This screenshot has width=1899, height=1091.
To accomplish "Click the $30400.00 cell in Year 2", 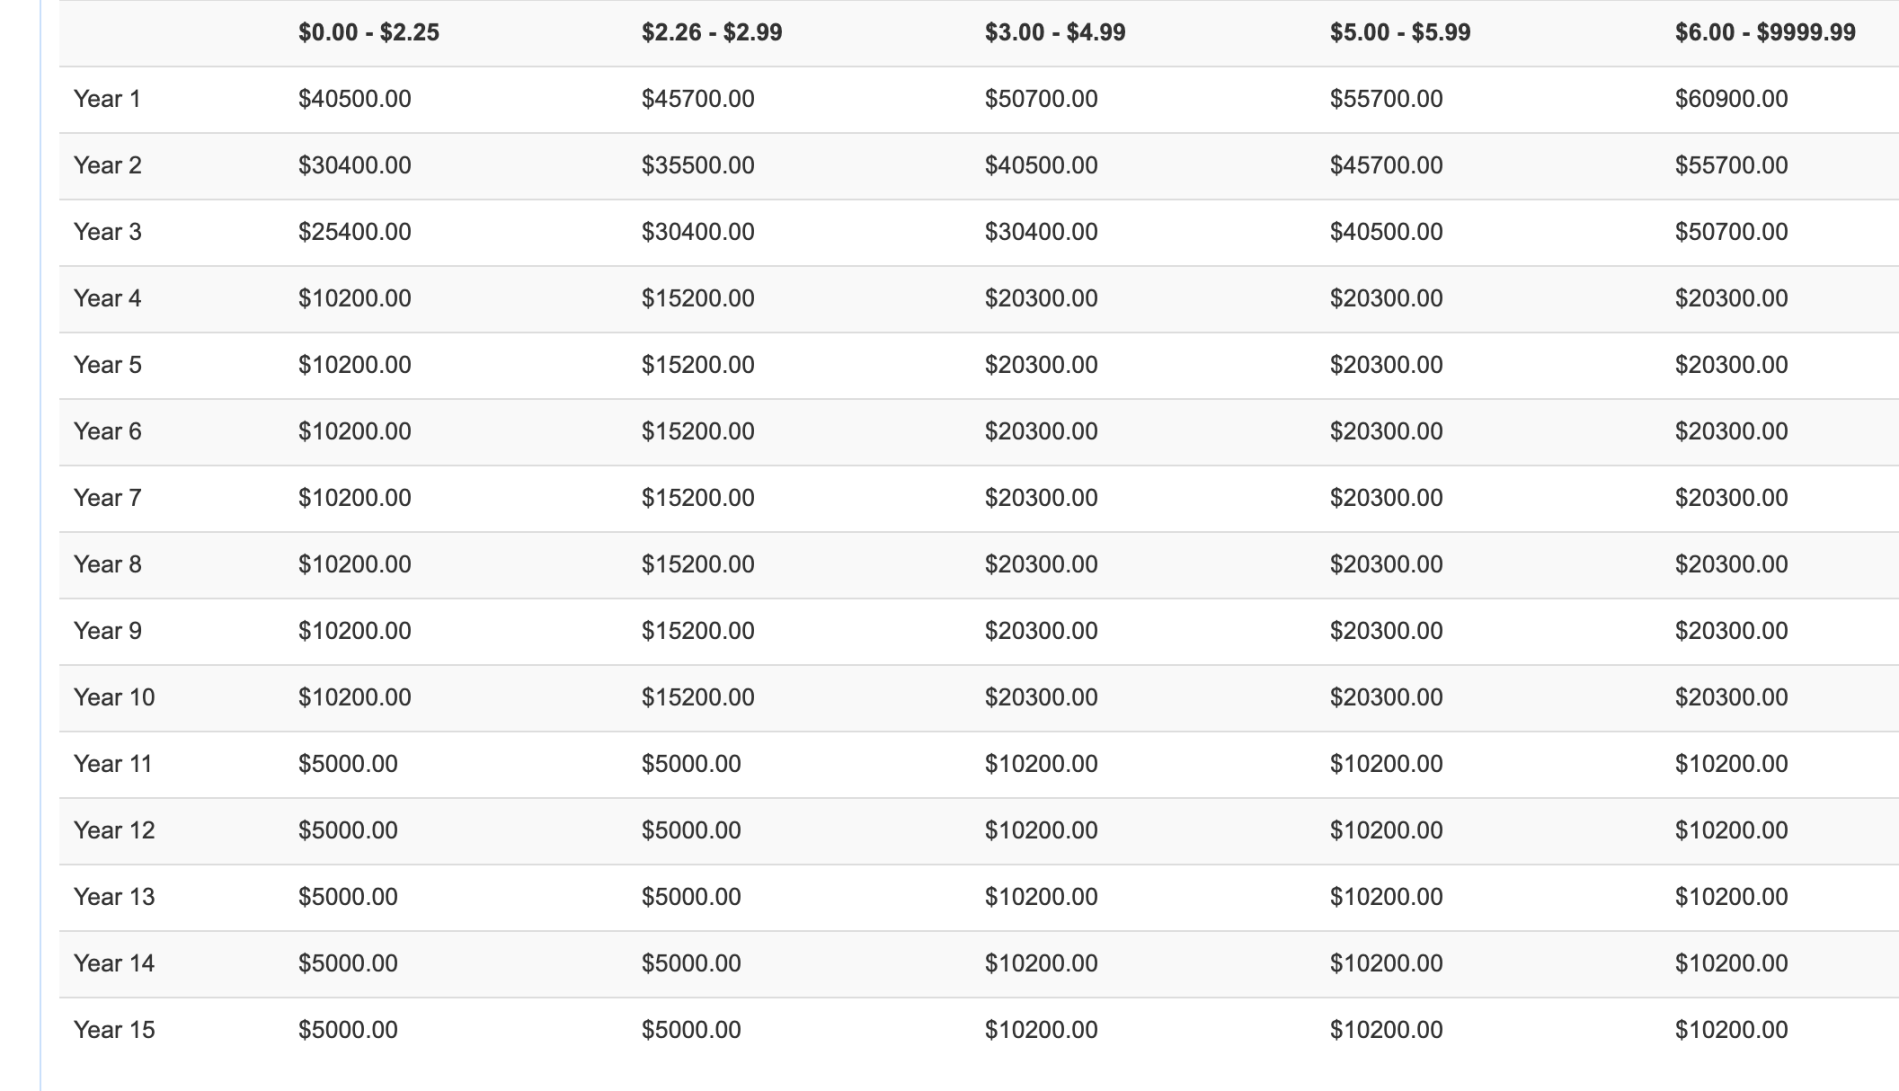I will 354,165.
